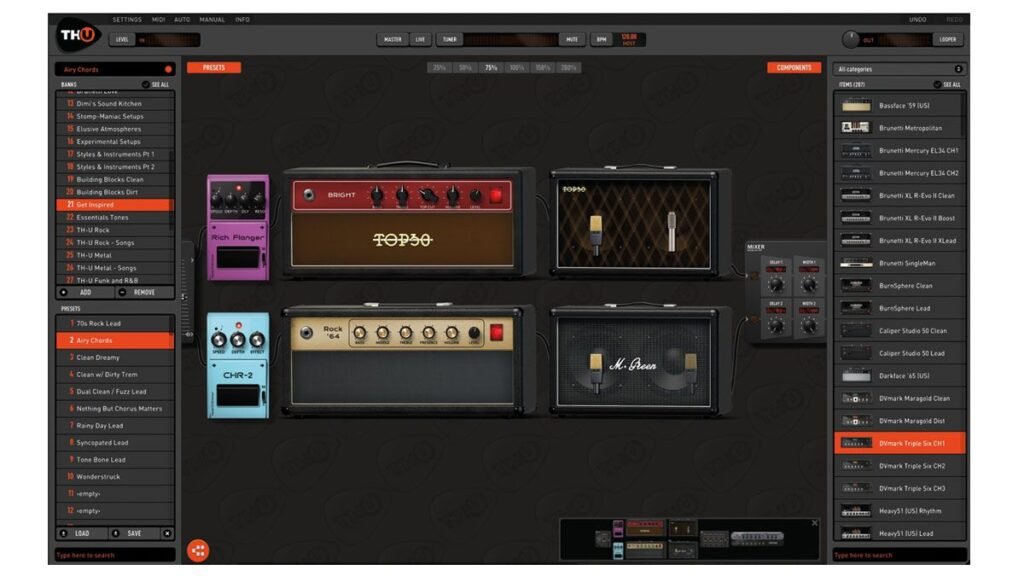Viewport: 1024px width, 576px height.
Task: Select the Rich Flanger pedal
Action: (238, 227)
